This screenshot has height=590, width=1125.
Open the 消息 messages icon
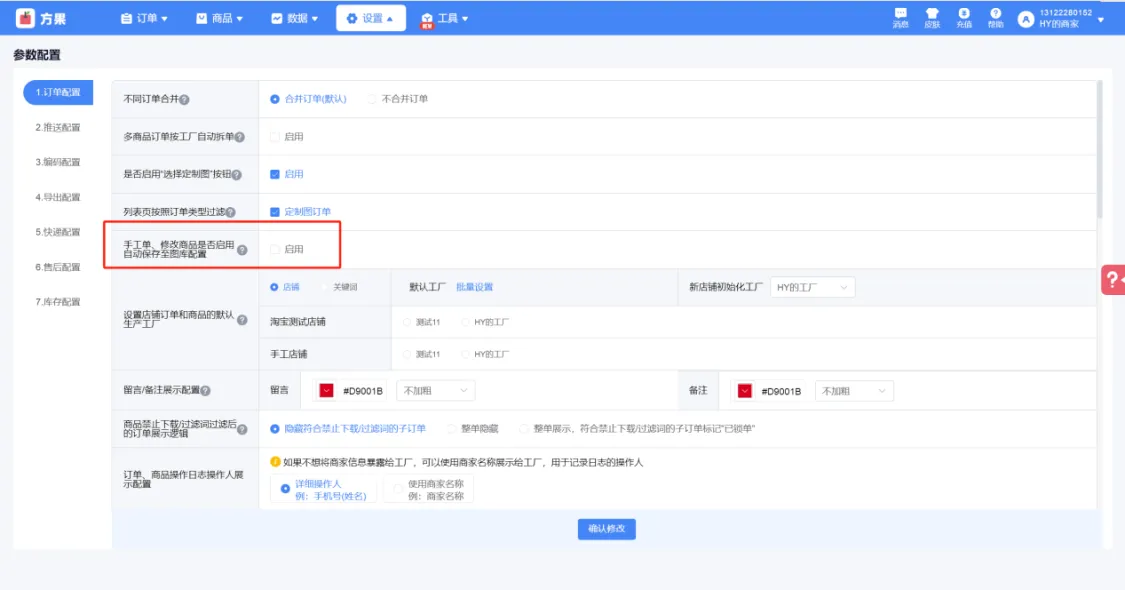(x=900, y=15)
